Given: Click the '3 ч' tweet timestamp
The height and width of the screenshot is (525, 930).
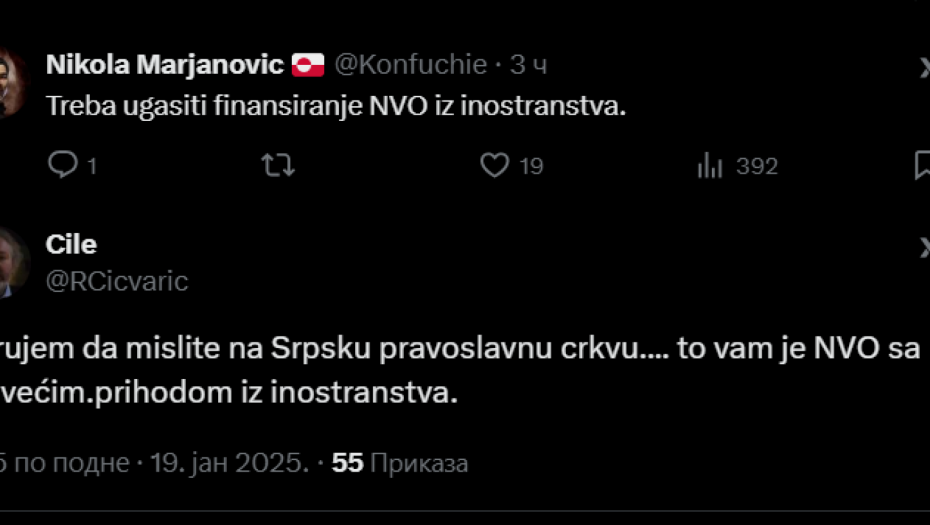Looking at the screenshot, I should click(528, 66).
